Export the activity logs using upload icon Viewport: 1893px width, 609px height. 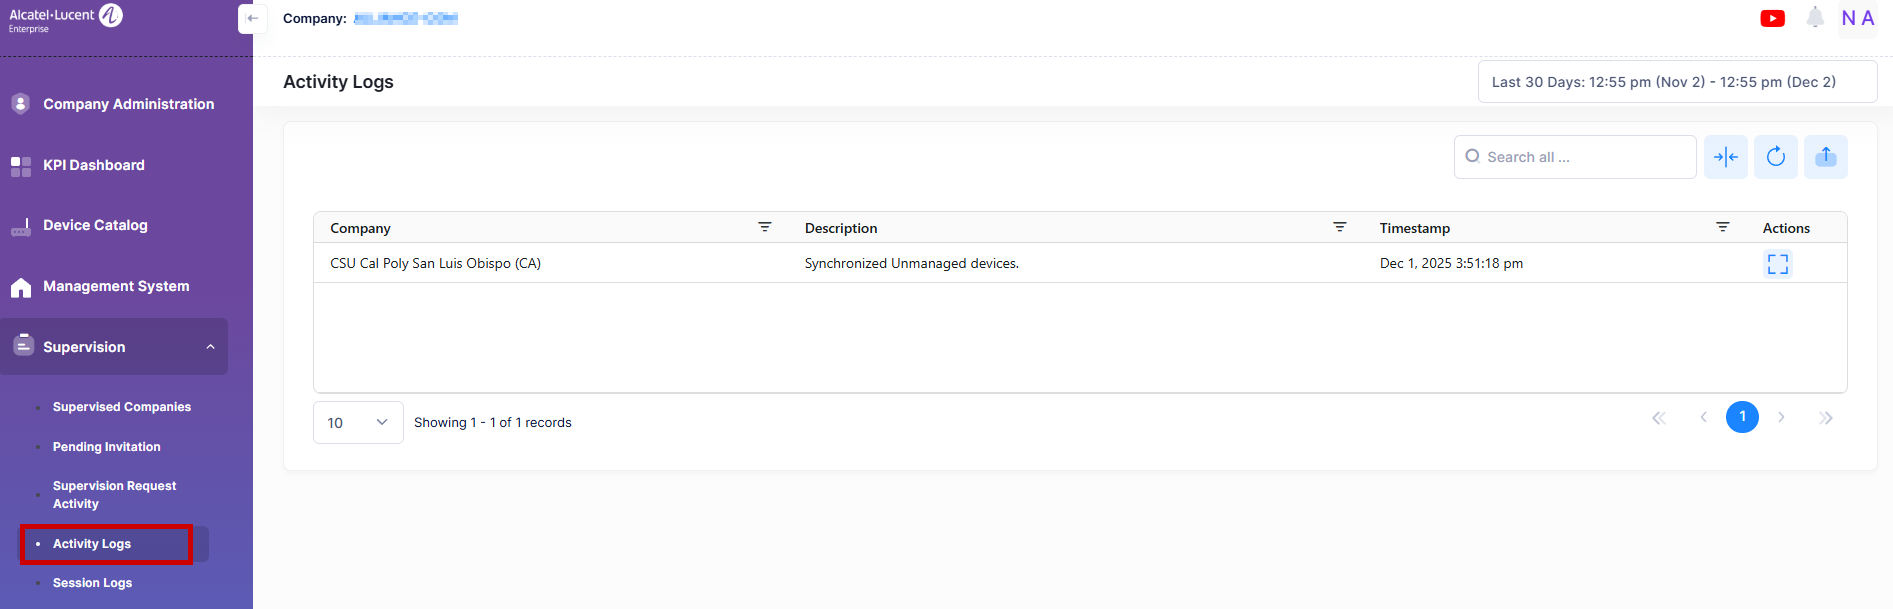(x=1826, y=157)
